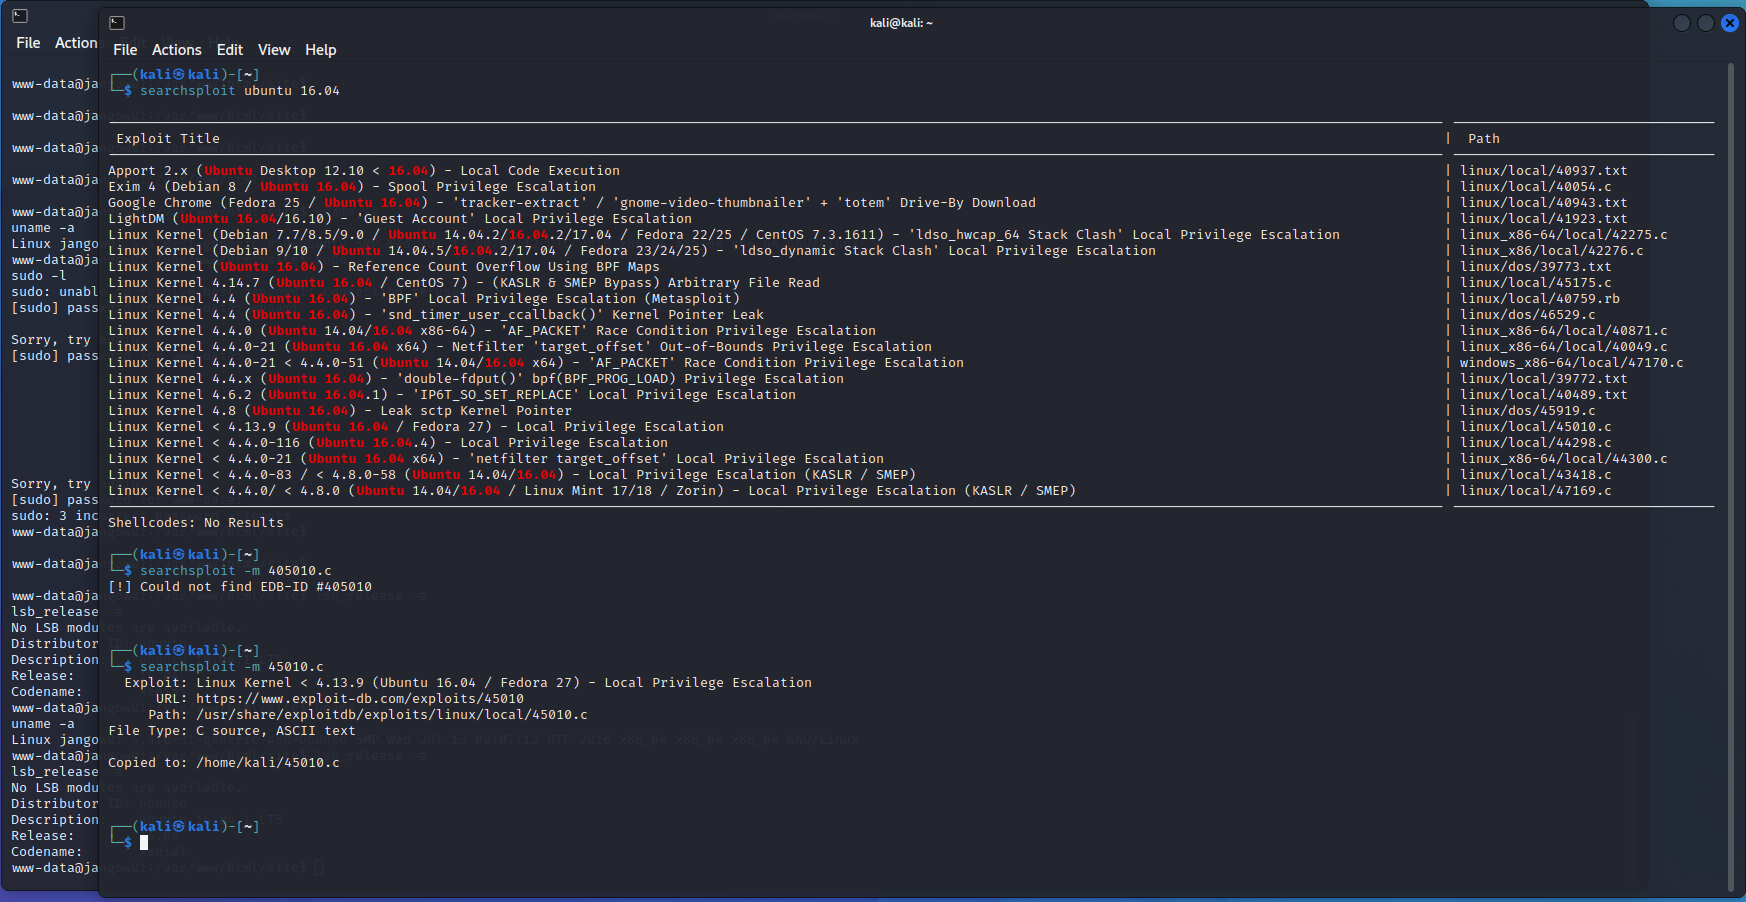Viewport: 1746px width, 902px height.
Task: Click path linux_x86-64/local/44300.c
Action: click(x=1564, y=459)
